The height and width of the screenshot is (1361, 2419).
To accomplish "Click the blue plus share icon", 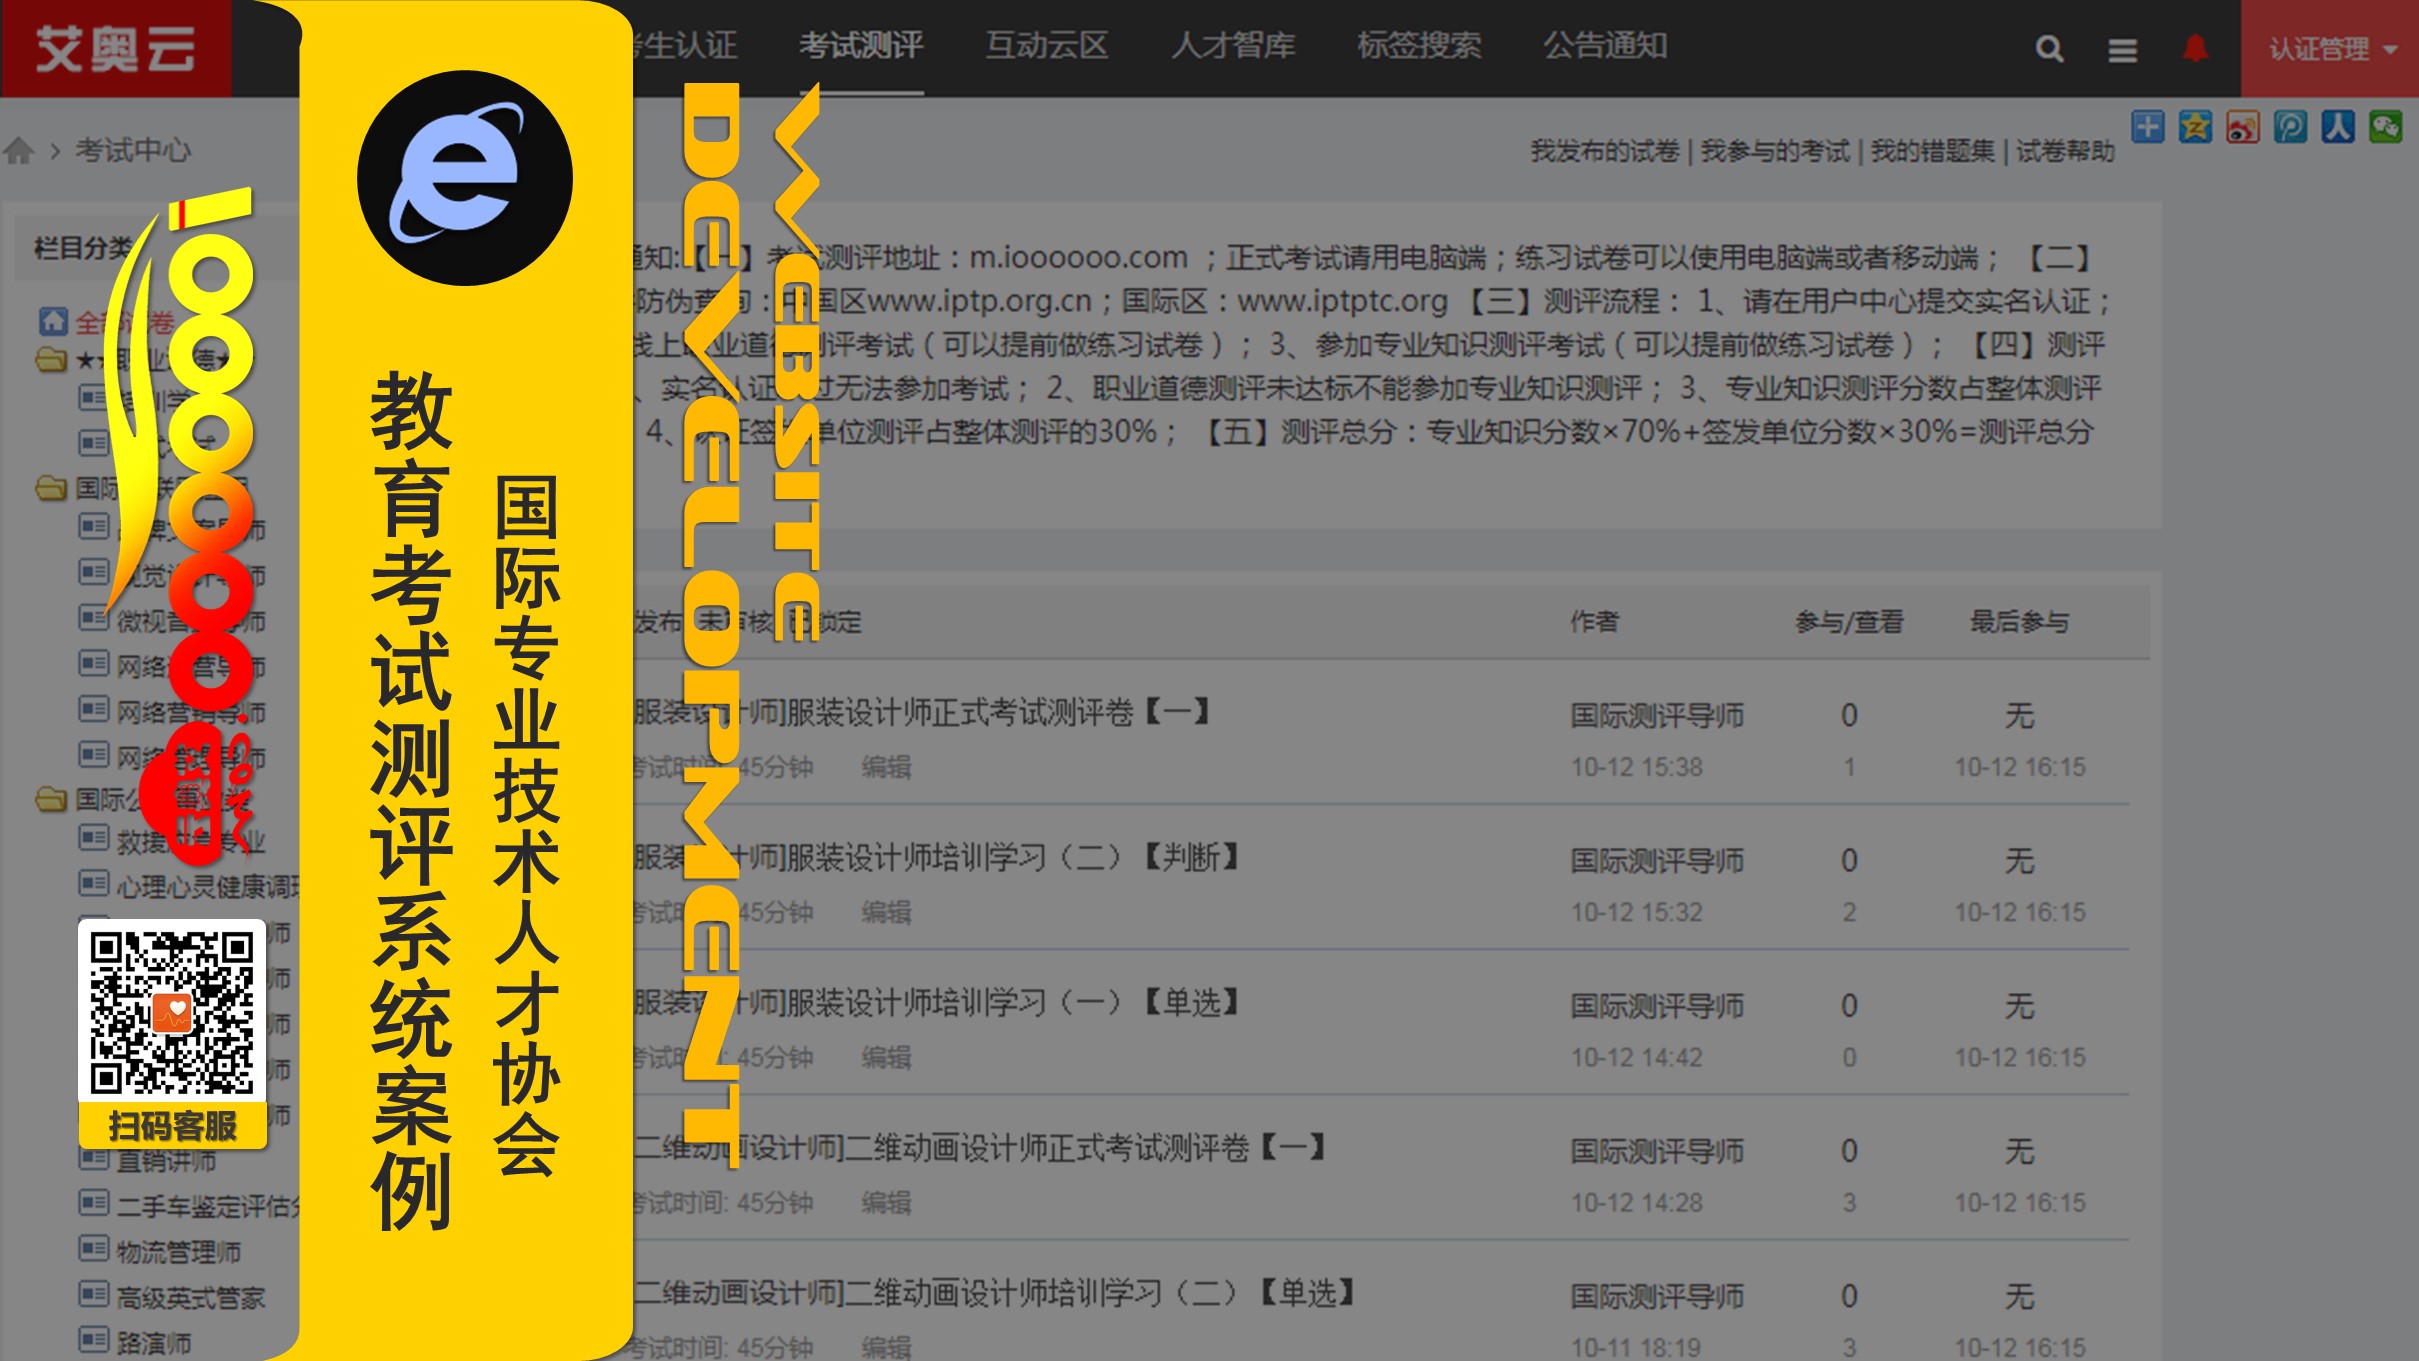I will click(2147, 127).
